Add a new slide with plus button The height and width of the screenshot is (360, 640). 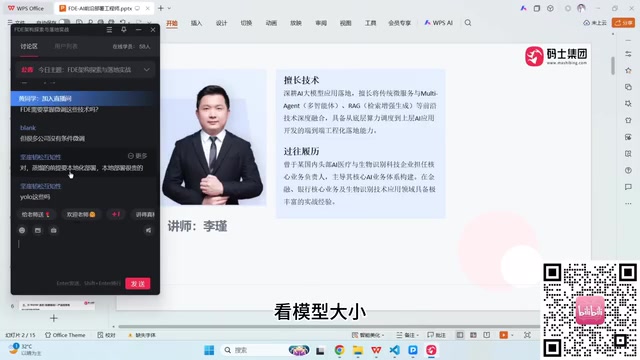pyautogui.click(x=53, y=318)
